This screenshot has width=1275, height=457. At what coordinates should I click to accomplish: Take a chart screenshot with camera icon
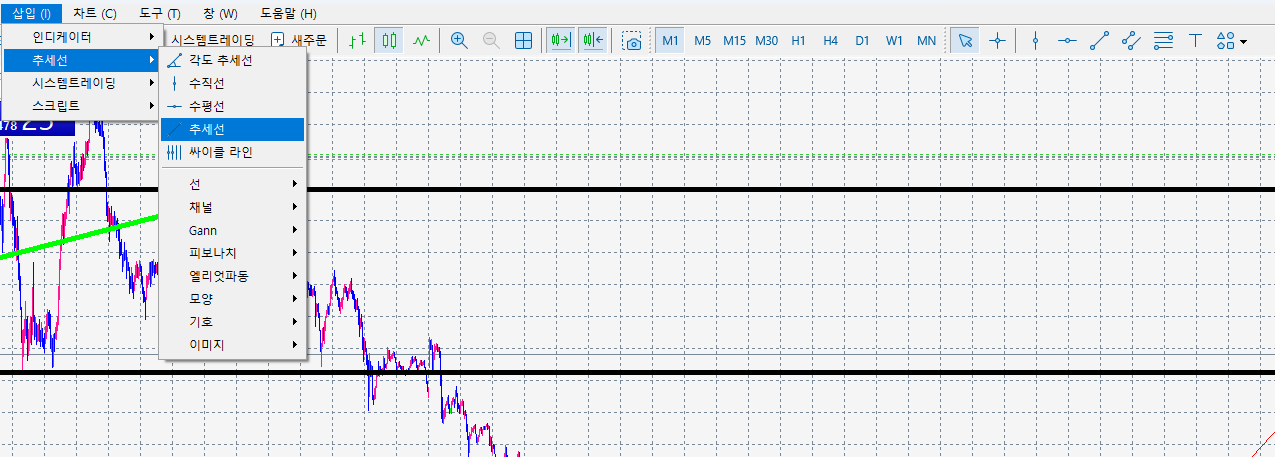(x=632, y=41)
